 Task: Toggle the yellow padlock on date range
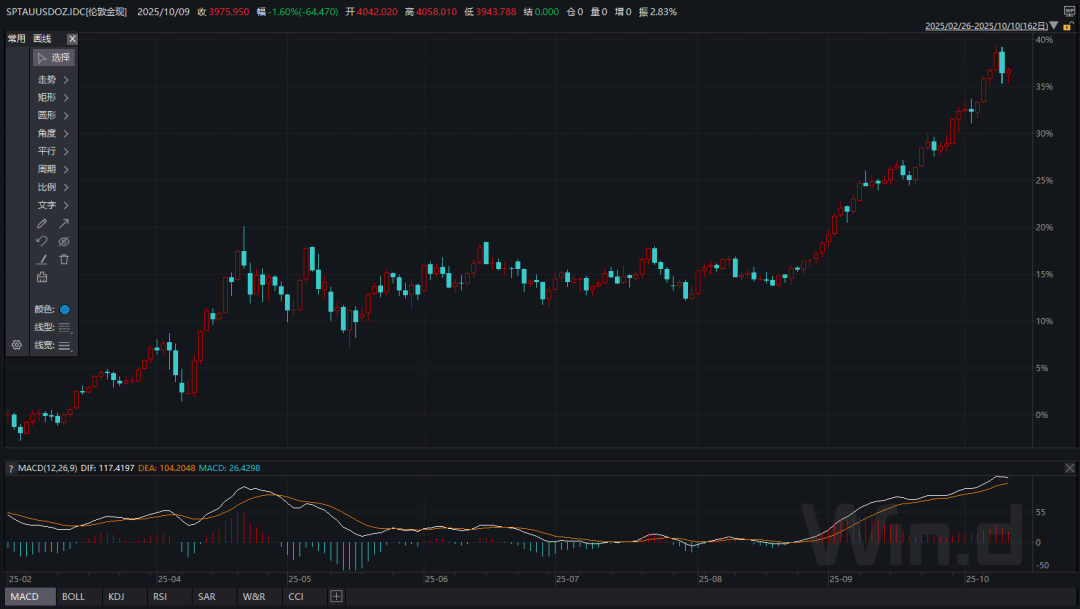pyautogui.click(x=1066, y=25)
